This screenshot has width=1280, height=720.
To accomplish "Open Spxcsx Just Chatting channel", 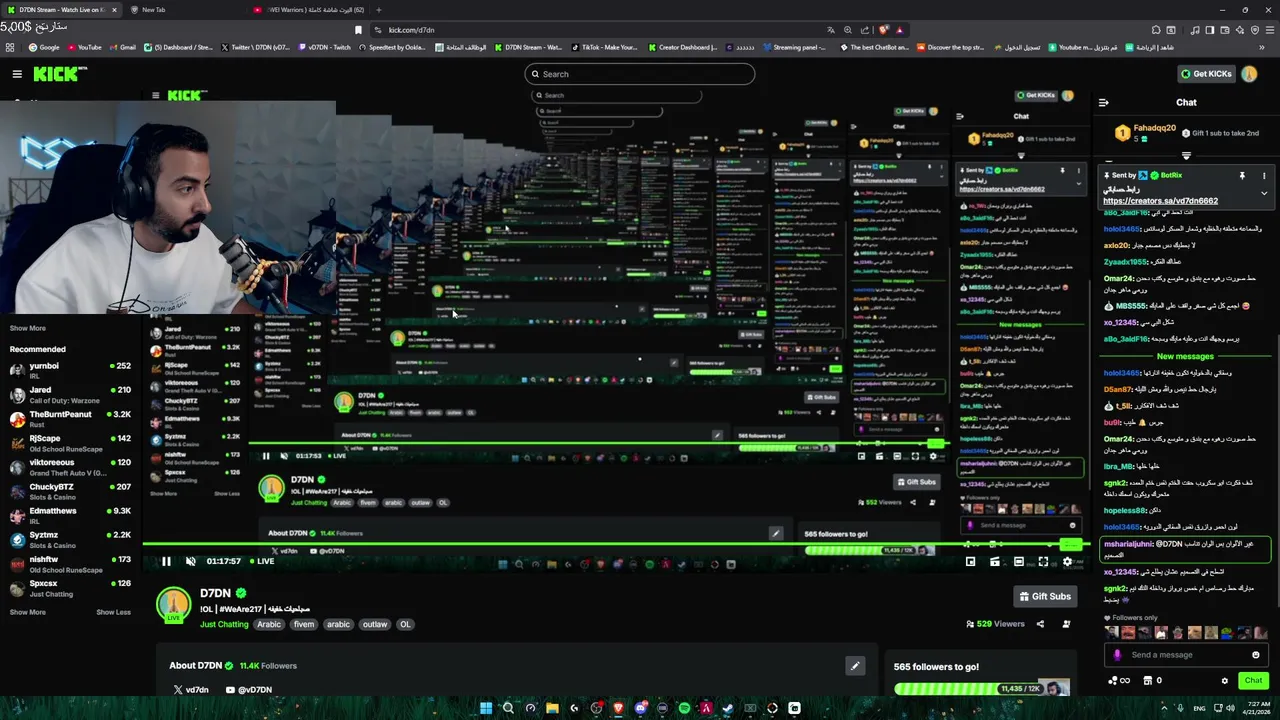I will pos(70,588).
